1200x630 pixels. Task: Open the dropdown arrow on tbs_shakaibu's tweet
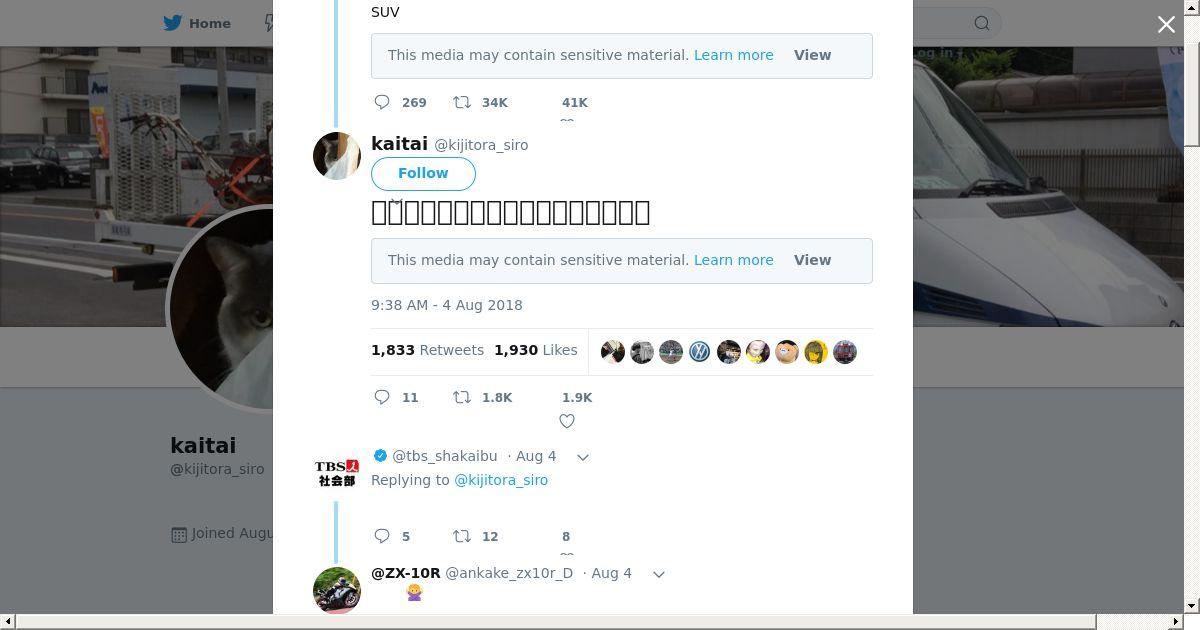click(583, 457)
